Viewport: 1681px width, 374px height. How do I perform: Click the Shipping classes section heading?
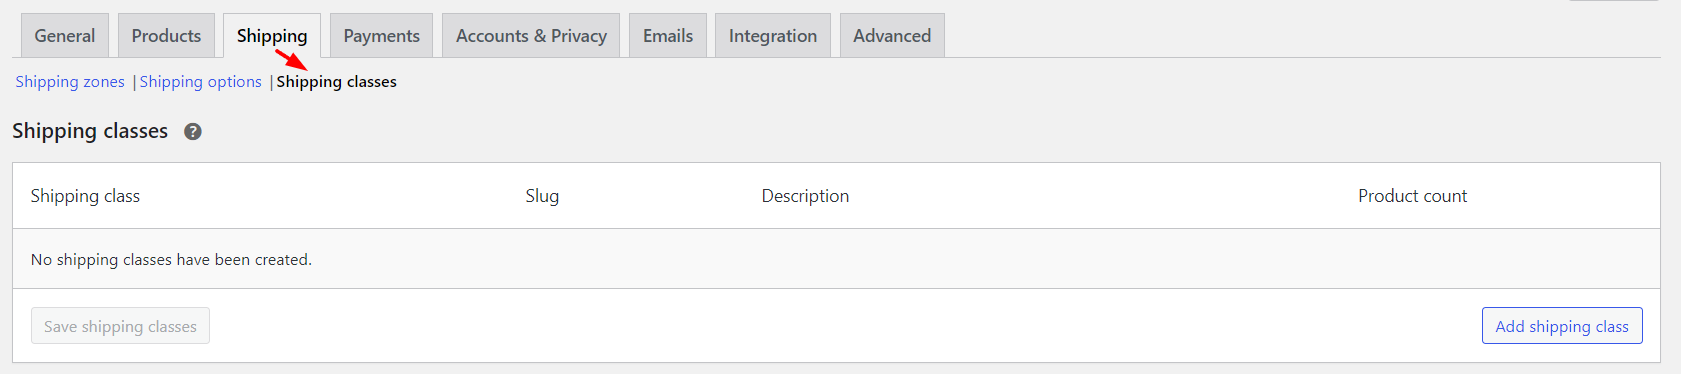90,131
